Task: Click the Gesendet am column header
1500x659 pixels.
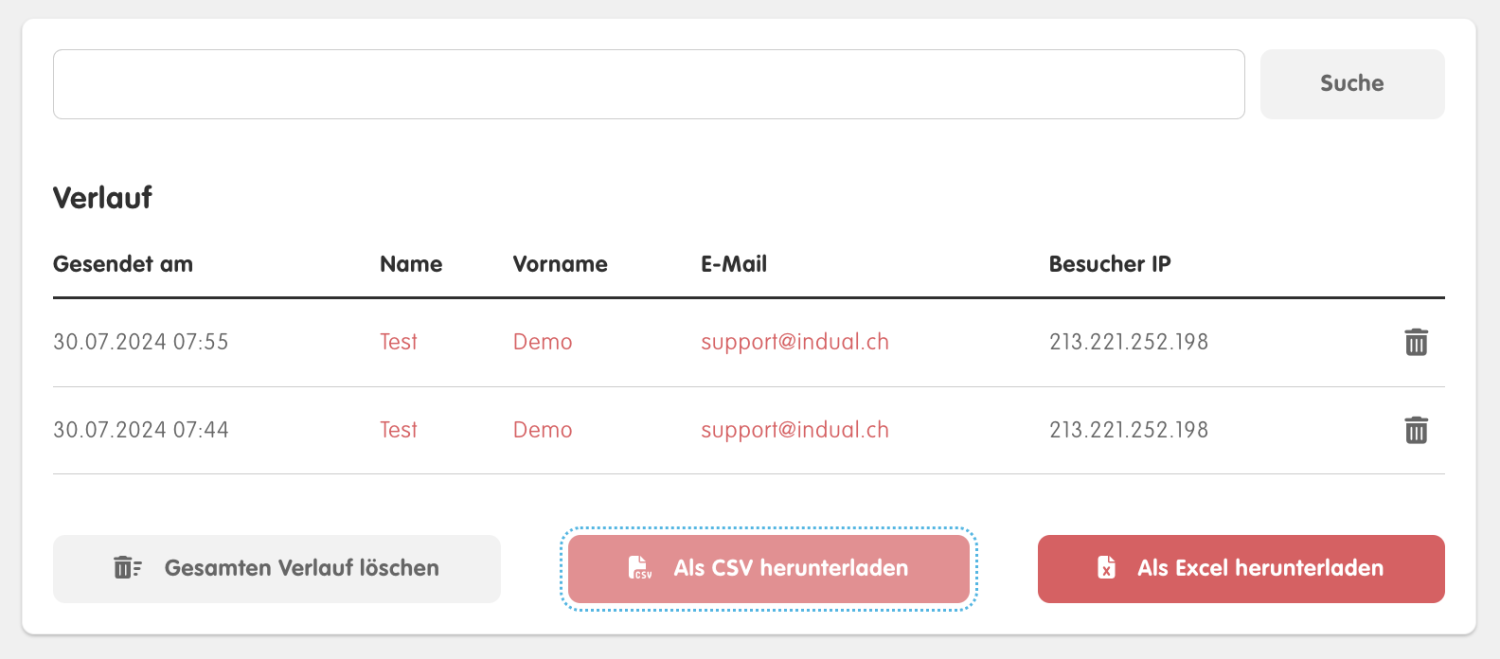Action: pos(123,264)
